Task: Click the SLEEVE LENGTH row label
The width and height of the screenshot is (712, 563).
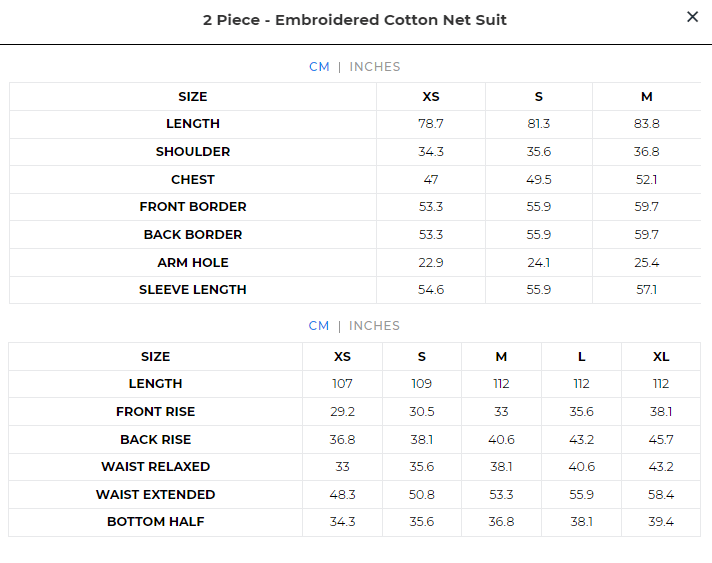Action: click(193, 290)
